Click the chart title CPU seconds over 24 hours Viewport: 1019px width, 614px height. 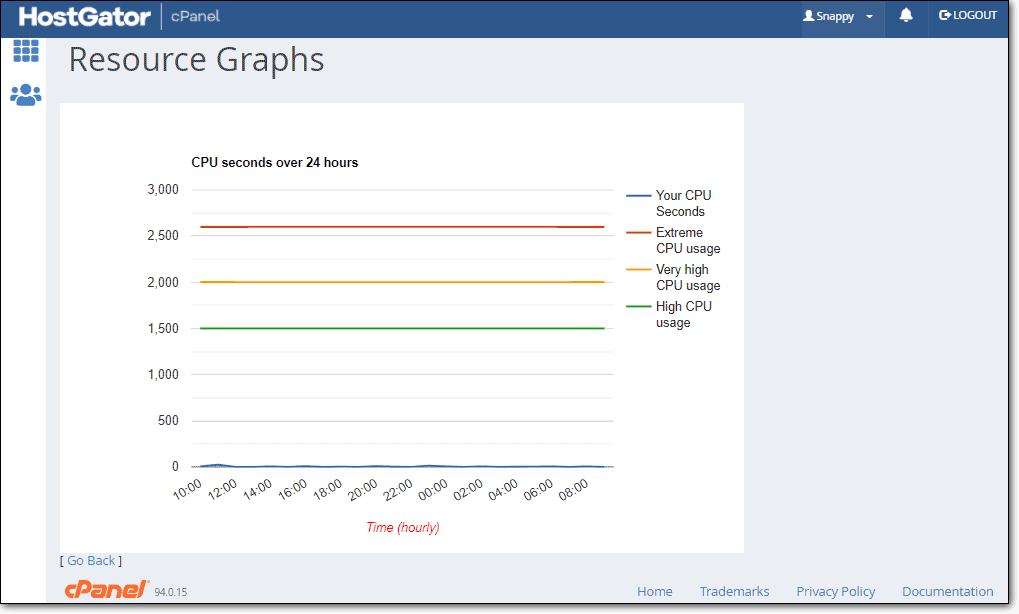[274, 162]
